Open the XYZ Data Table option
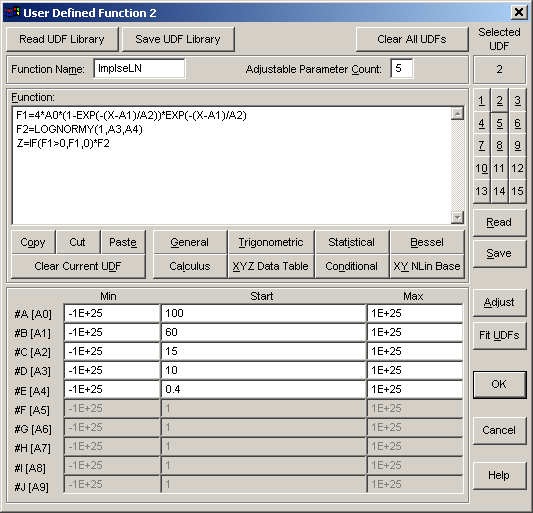 tap(271, 266)
